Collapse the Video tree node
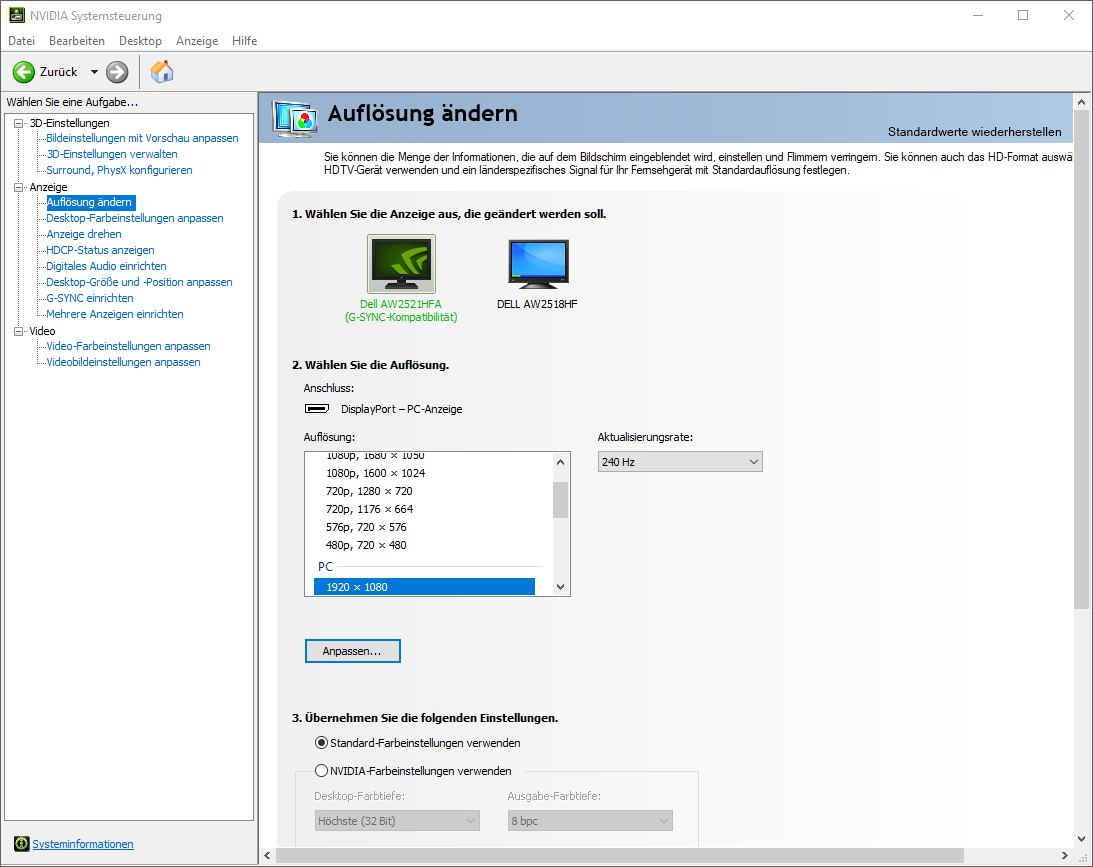The height and width of the screenshot is (867, 1093). click(x=19, y=331)
